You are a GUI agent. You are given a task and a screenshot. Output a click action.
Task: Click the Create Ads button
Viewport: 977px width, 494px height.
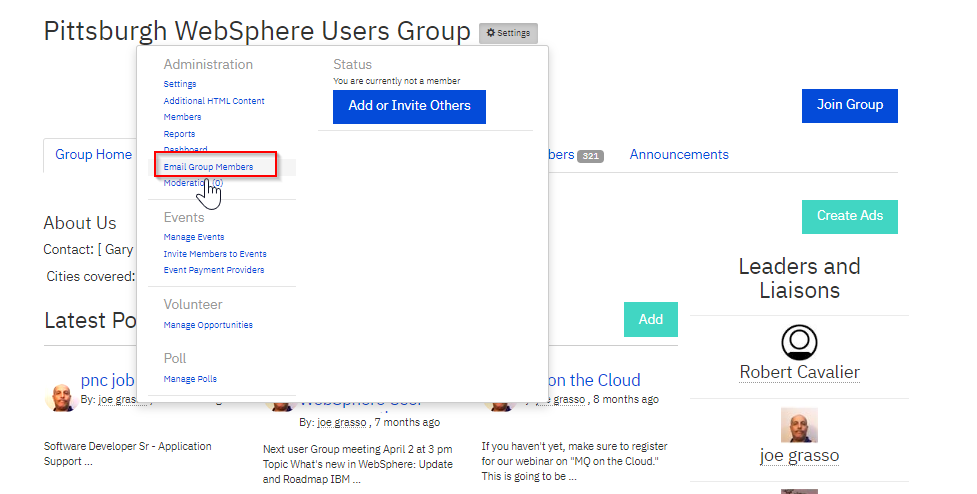point(850,217)
